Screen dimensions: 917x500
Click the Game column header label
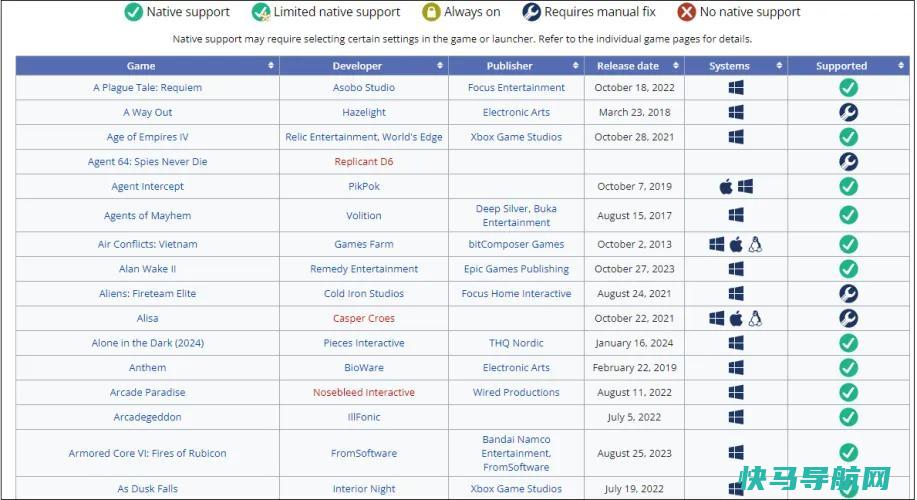pyautogui.click(x=141, y=66)
